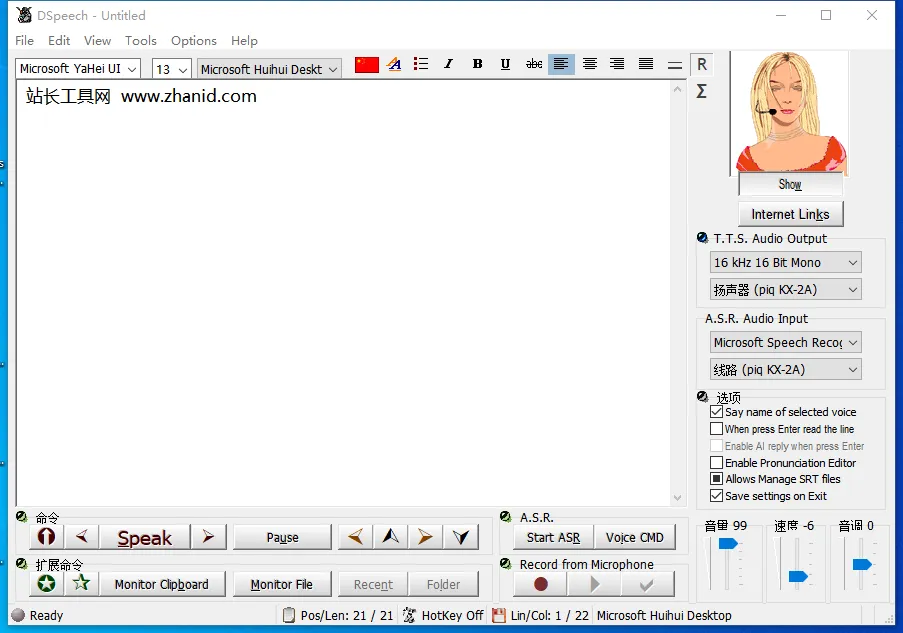
Task: Open the Microsoft Huihui voice dropdown
Action: tap(269, 69)
